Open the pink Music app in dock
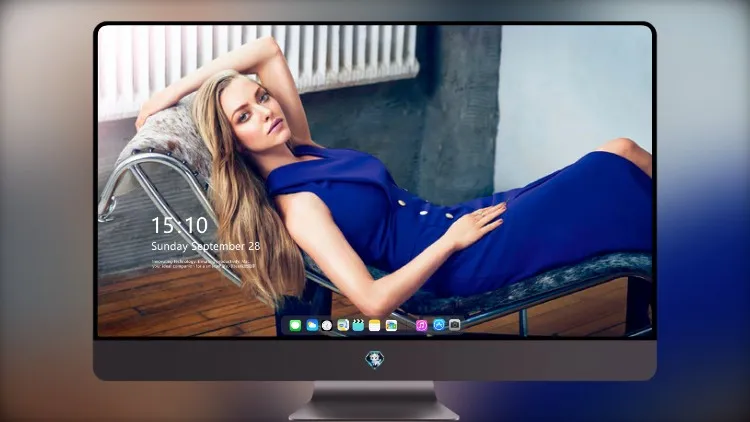Screen dimensions: 750x422 421,326
